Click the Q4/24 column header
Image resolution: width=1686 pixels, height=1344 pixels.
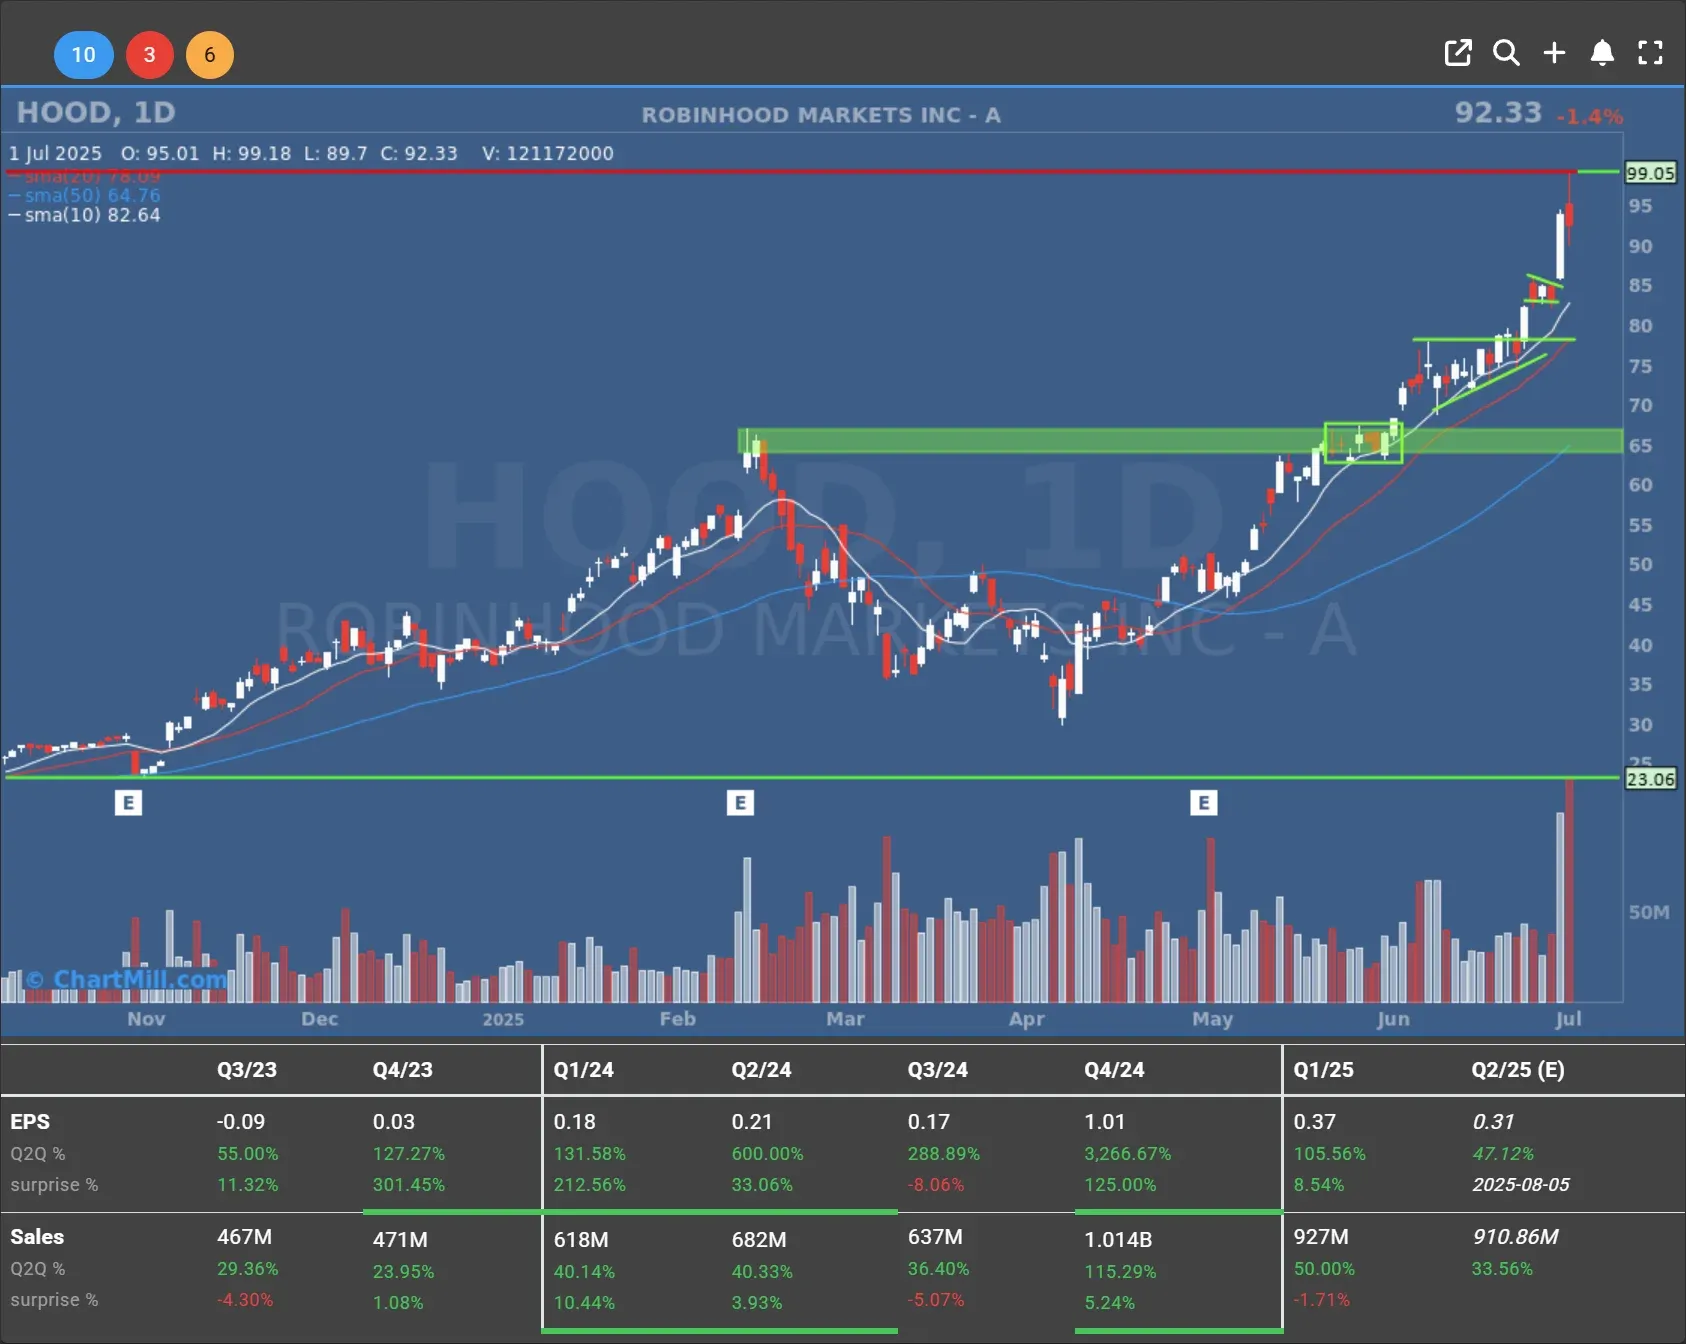1114,1069
